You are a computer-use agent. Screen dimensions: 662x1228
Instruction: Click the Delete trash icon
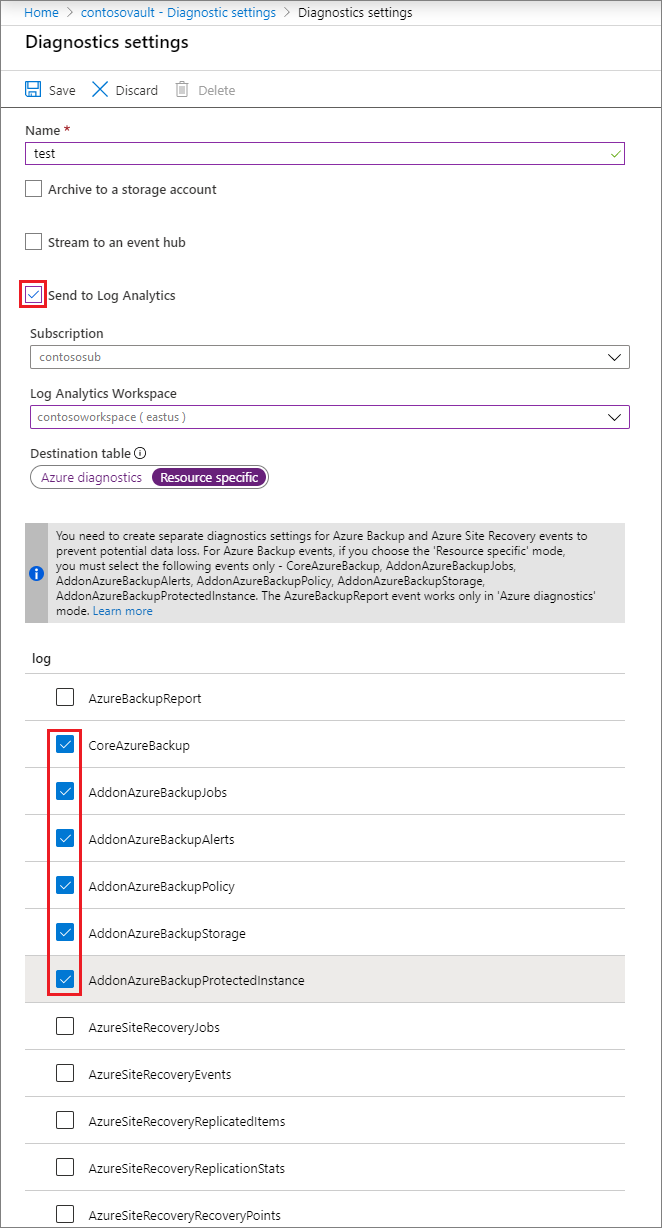pyautogui.click(x=182, y=90)
